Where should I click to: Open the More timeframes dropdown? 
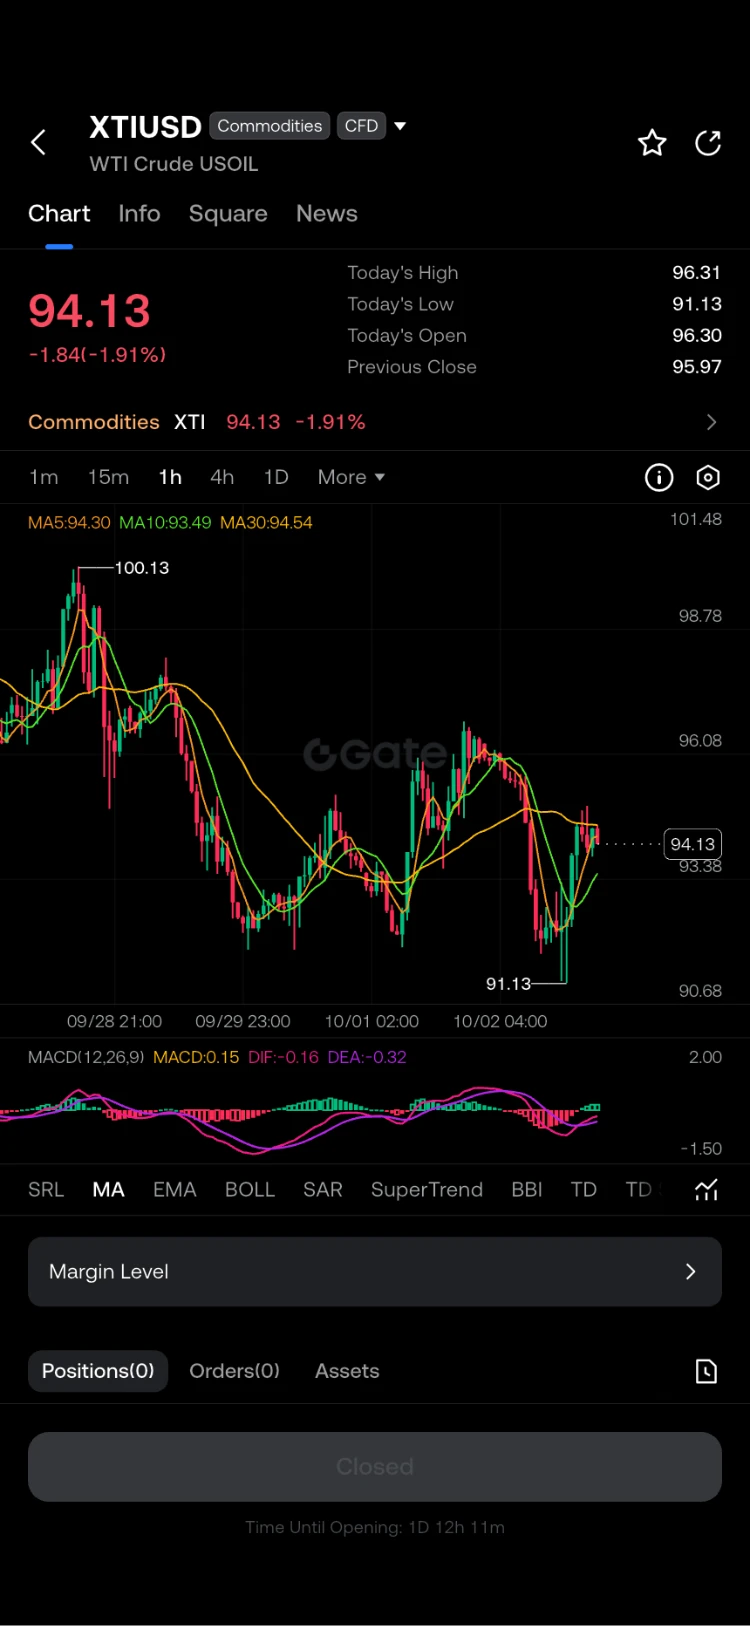[351, 478]
